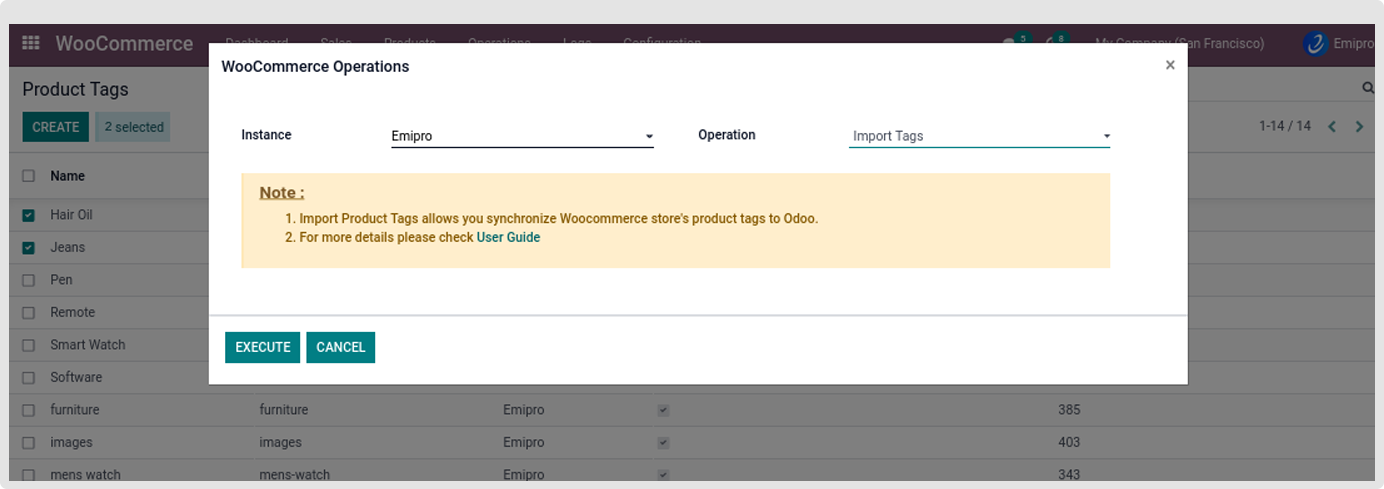Open the Remote tag row
Image resolution: width=1384 pixels, height=489 pixels.
point(72,312)
